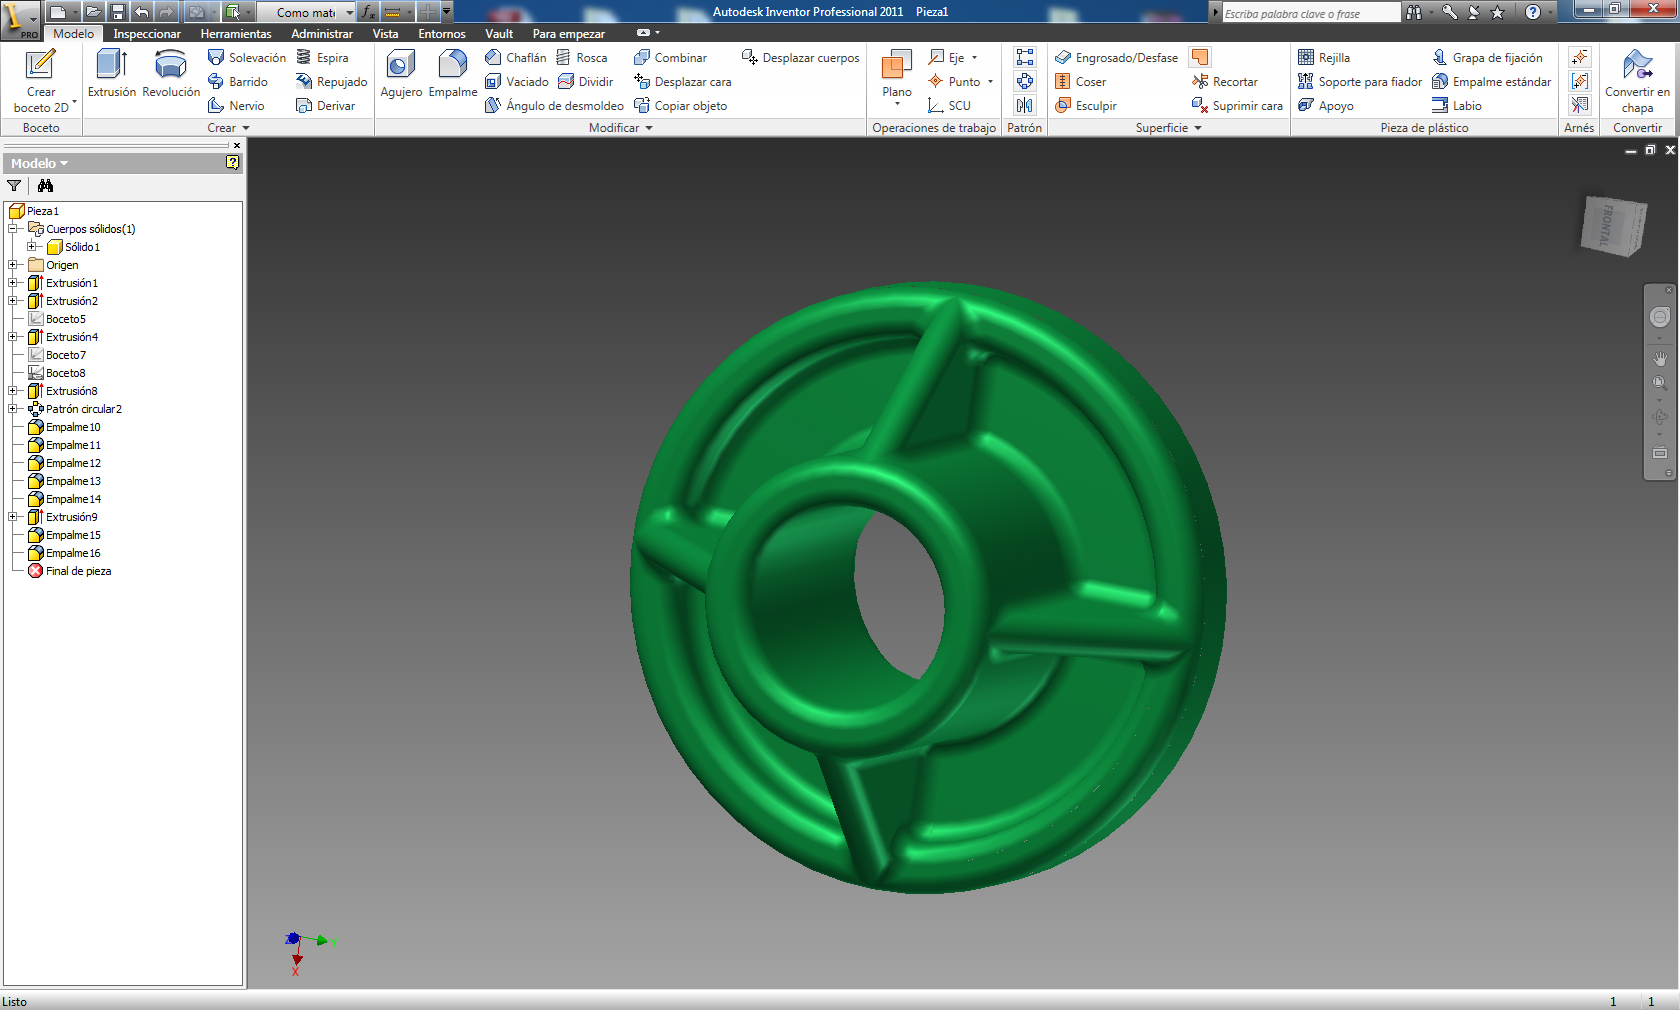Select the Agujero tool
Image resolution: width=1680 pixels, height=1010 pixels.
click(401, 73)
